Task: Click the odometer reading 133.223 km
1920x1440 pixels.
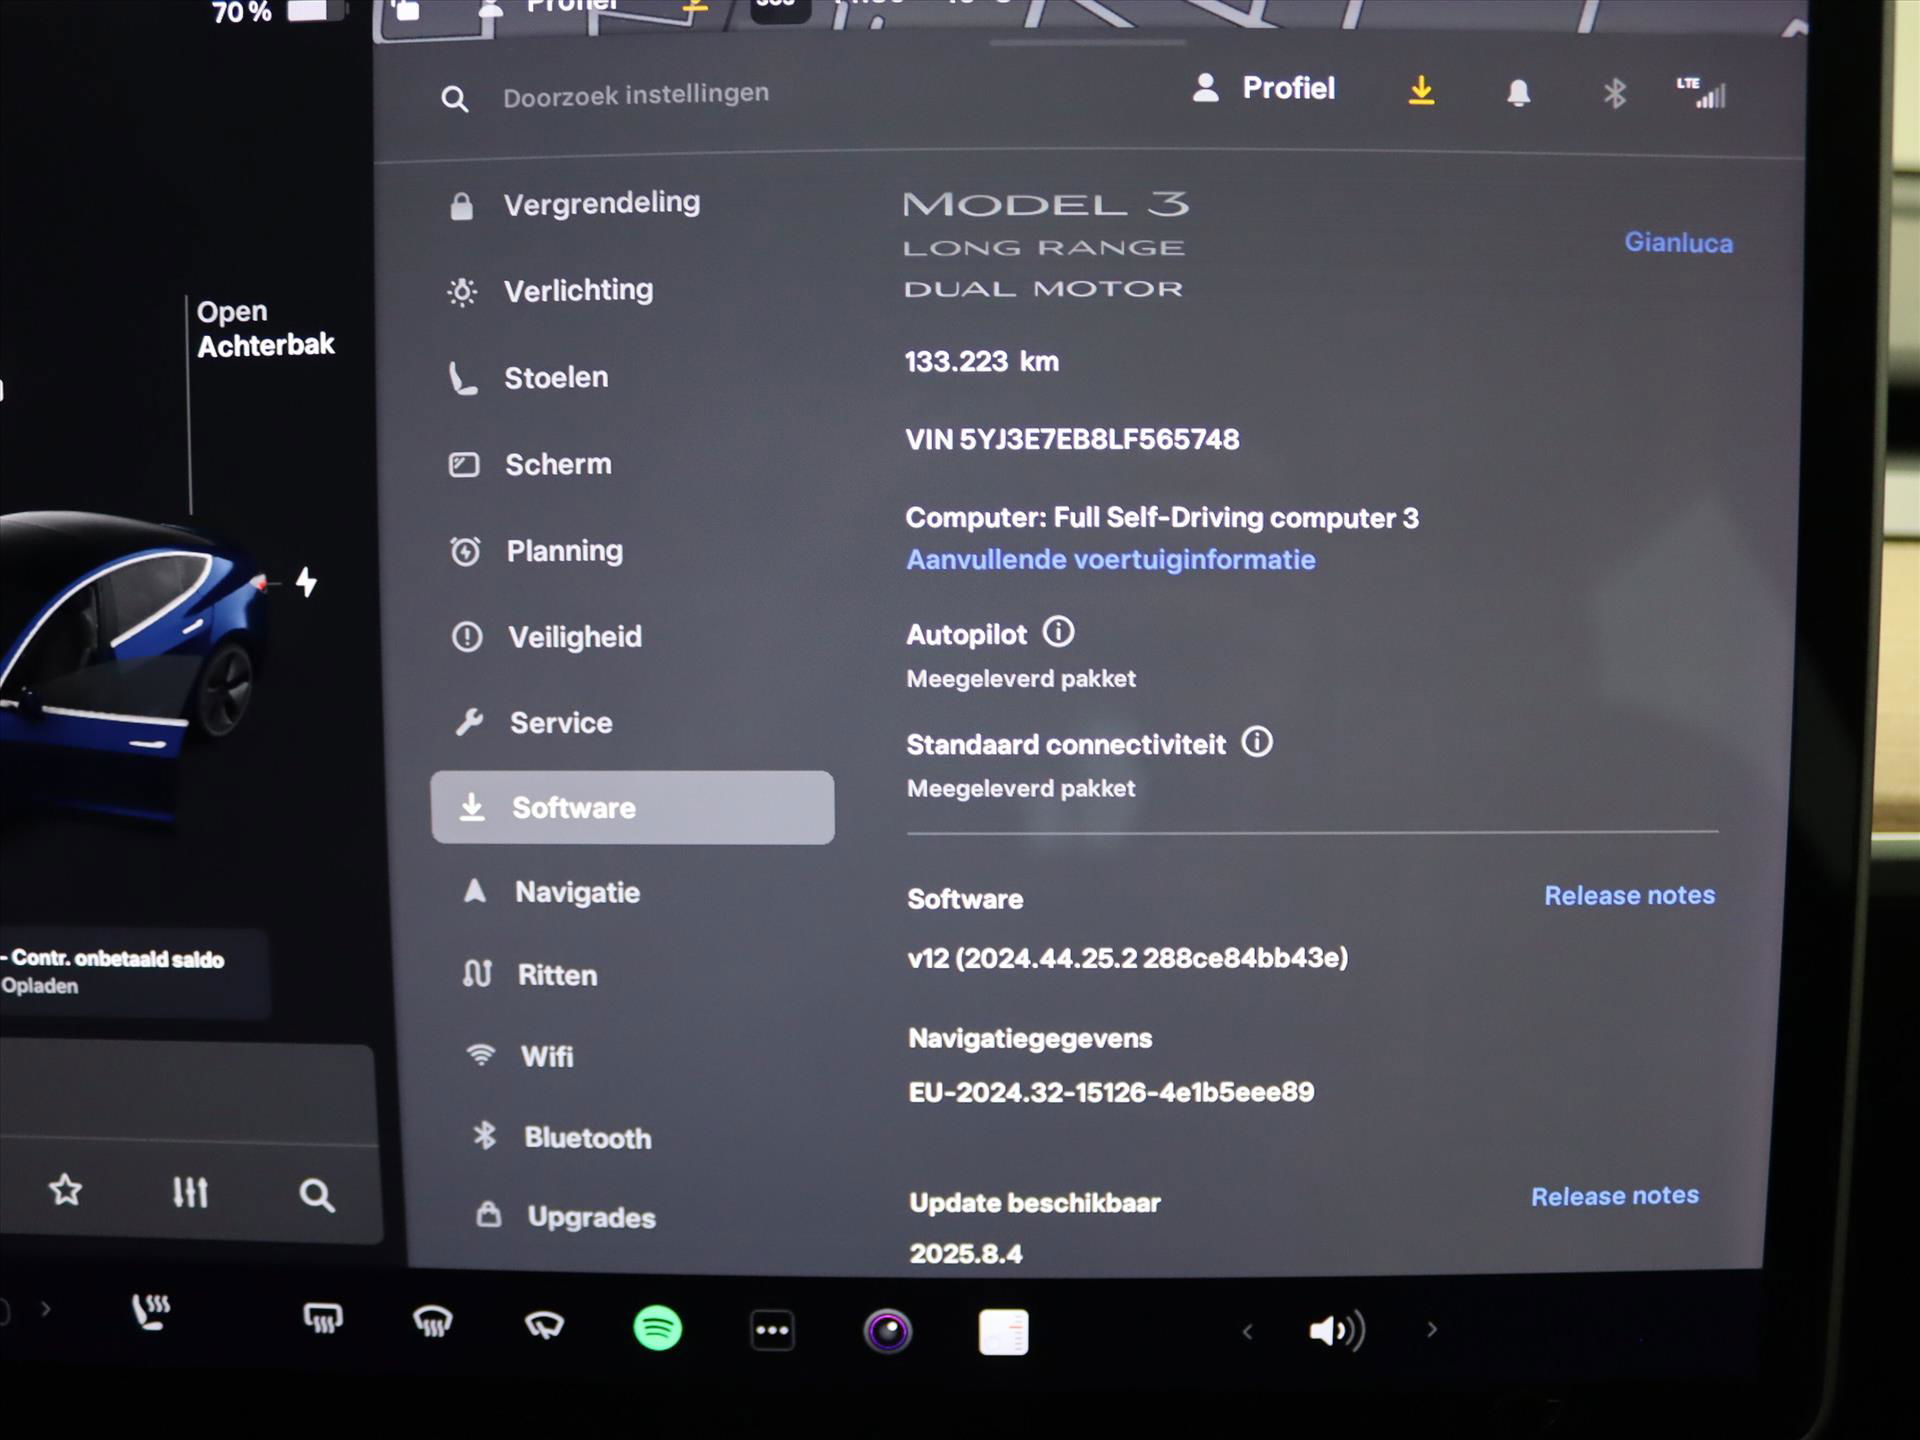Action: (x=982, y=362)
